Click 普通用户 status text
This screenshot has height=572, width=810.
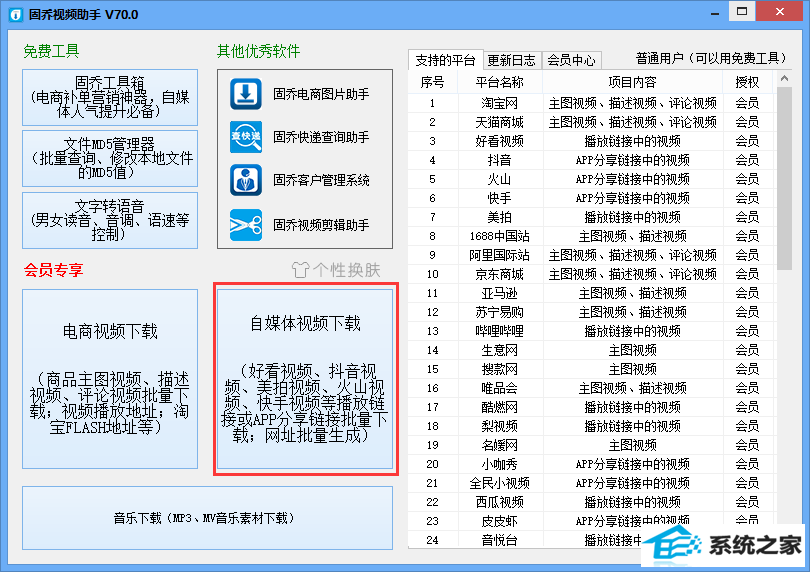pyautogui.click(x=711, y=58)
